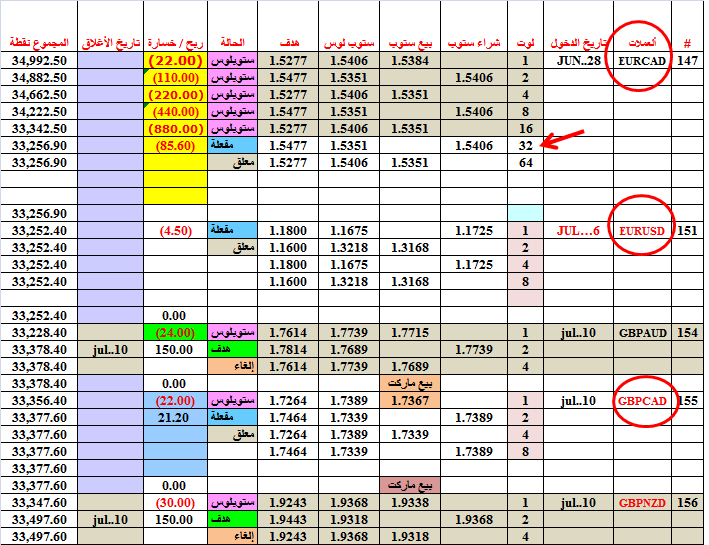Select row number 151 cell
Viewport: 709px width, 545px height.
click(687, 231)
